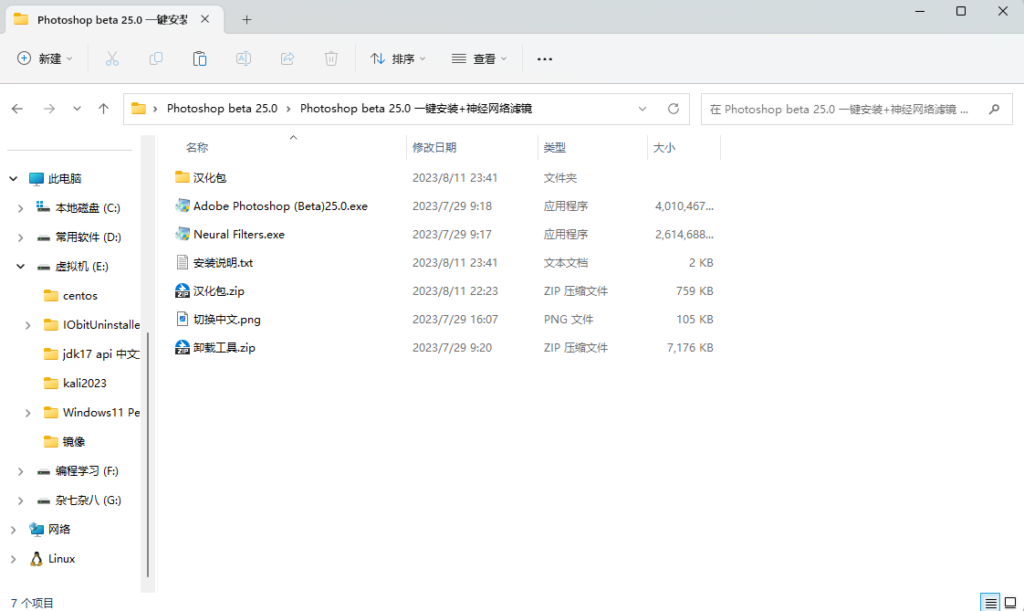
Task: Expand the 编程学习 (F:) node
Action: pyautogui.click(x=20, y=471)
